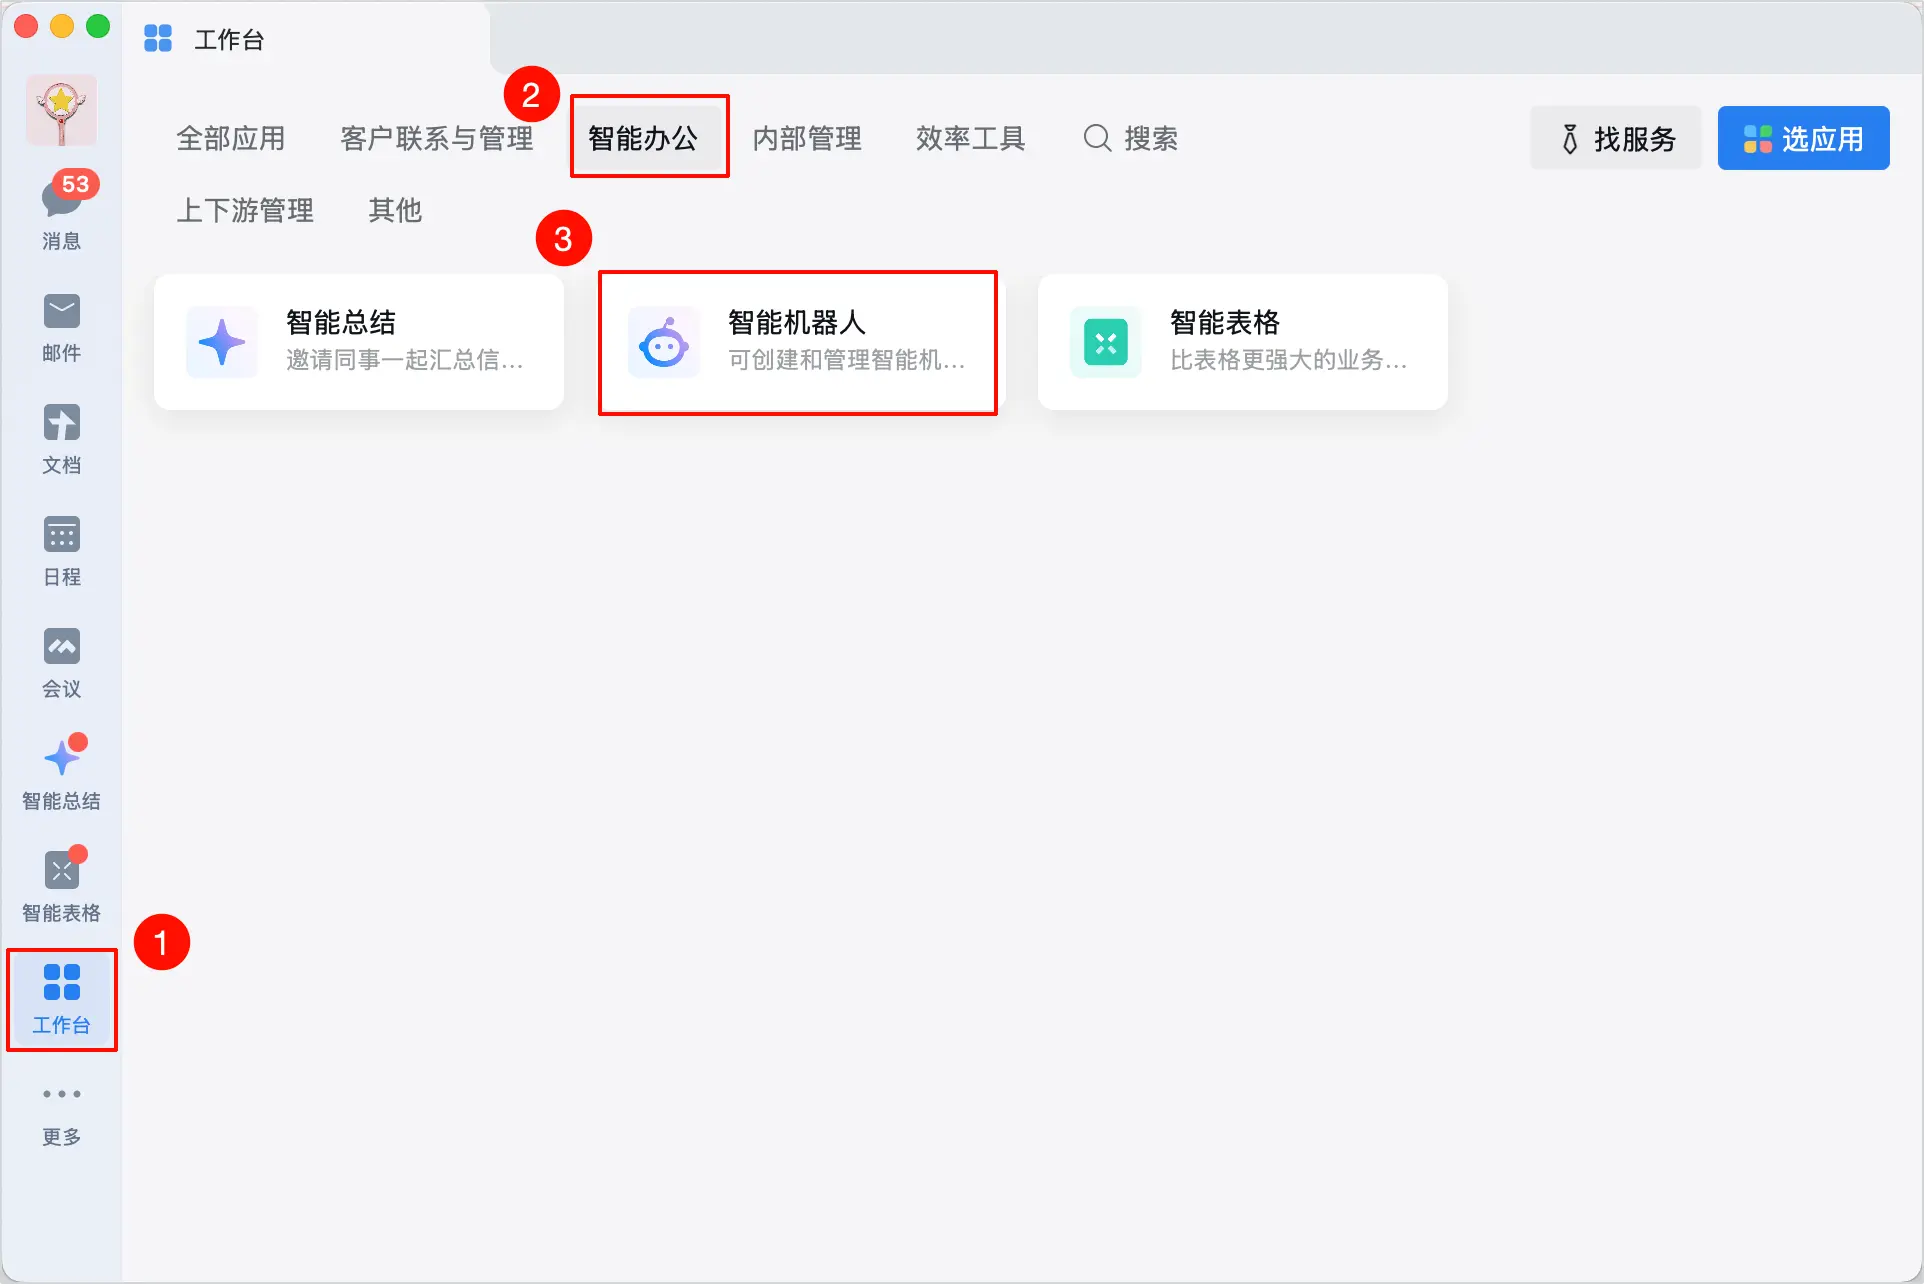Open the 效率工具 category
Screen dimensions: 1924x1284
(x=970, y=137)
